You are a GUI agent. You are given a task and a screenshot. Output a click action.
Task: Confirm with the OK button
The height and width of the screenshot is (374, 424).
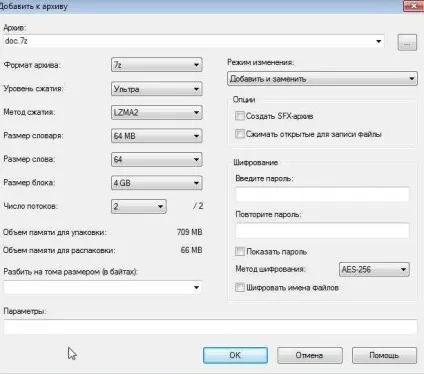pyautogui.click(x=235, y=355)
